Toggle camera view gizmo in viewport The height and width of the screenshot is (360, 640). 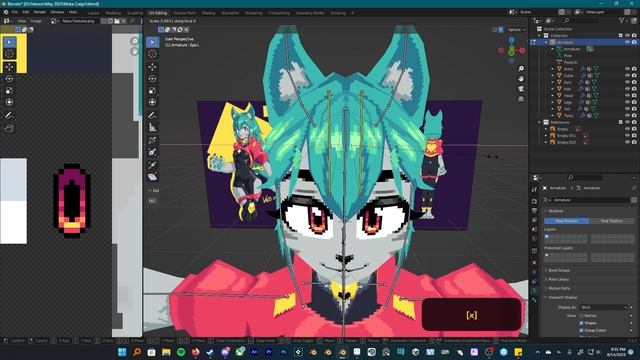[x=521, y=89]
